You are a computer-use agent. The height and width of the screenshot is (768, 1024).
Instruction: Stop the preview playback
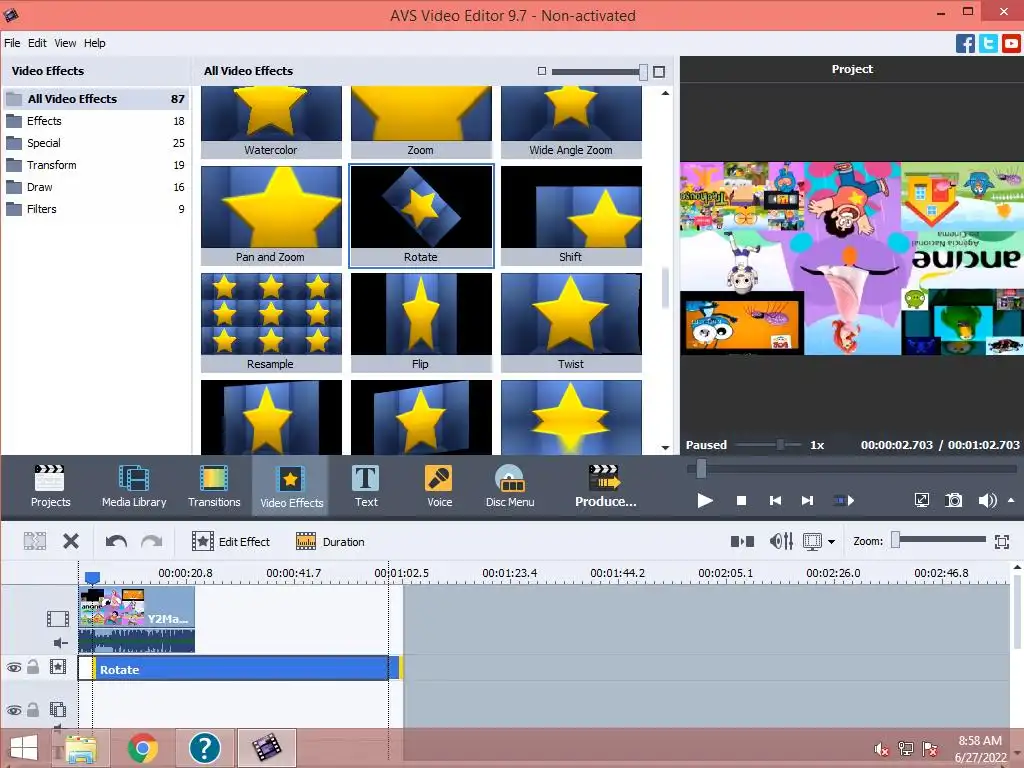[741, 500]
